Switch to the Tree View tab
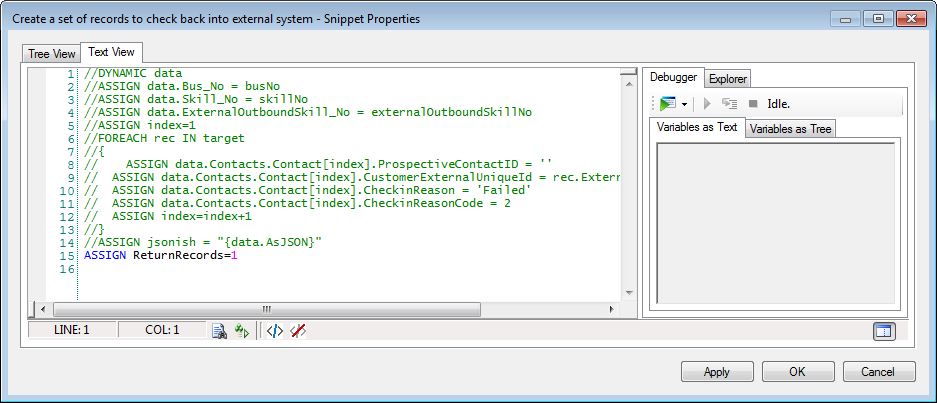The width and height of the screenshot is (937, 403). tap(52, 53)
